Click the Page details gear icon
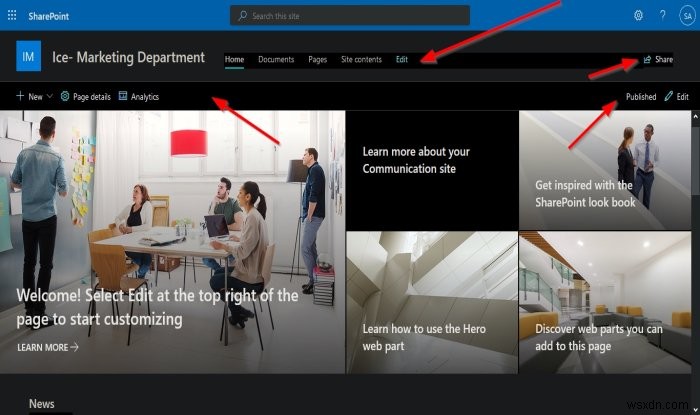 click(x=65, y=96)
